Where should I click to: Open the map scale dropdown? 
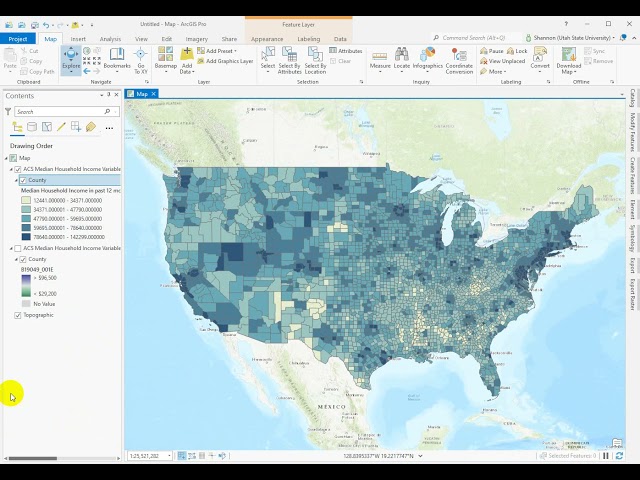169,456
